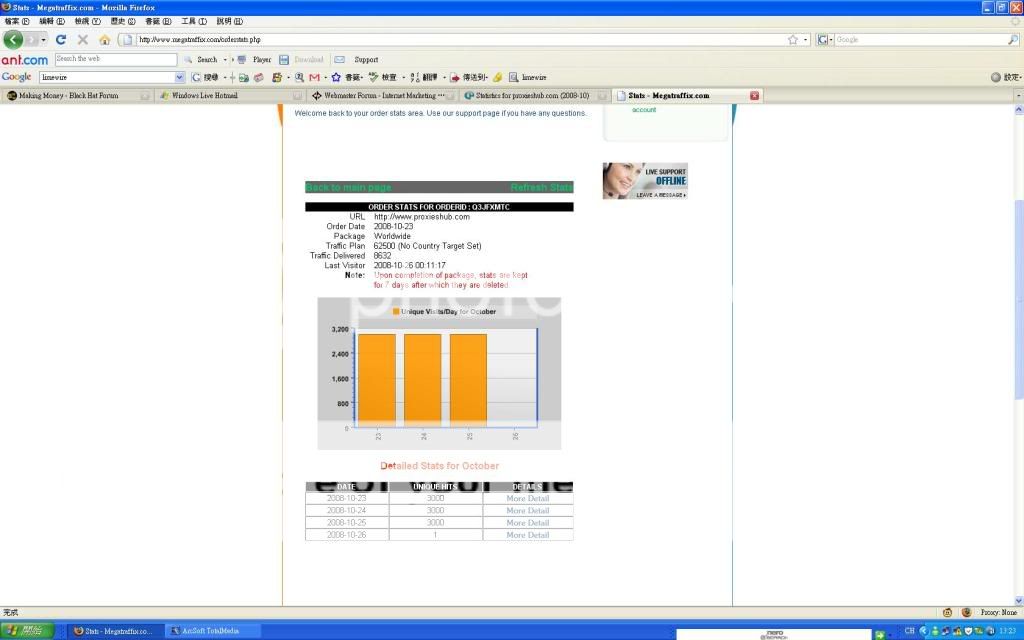
Task: Open the back/forward history dropdown arrow
Action: [x=43, y=40]
